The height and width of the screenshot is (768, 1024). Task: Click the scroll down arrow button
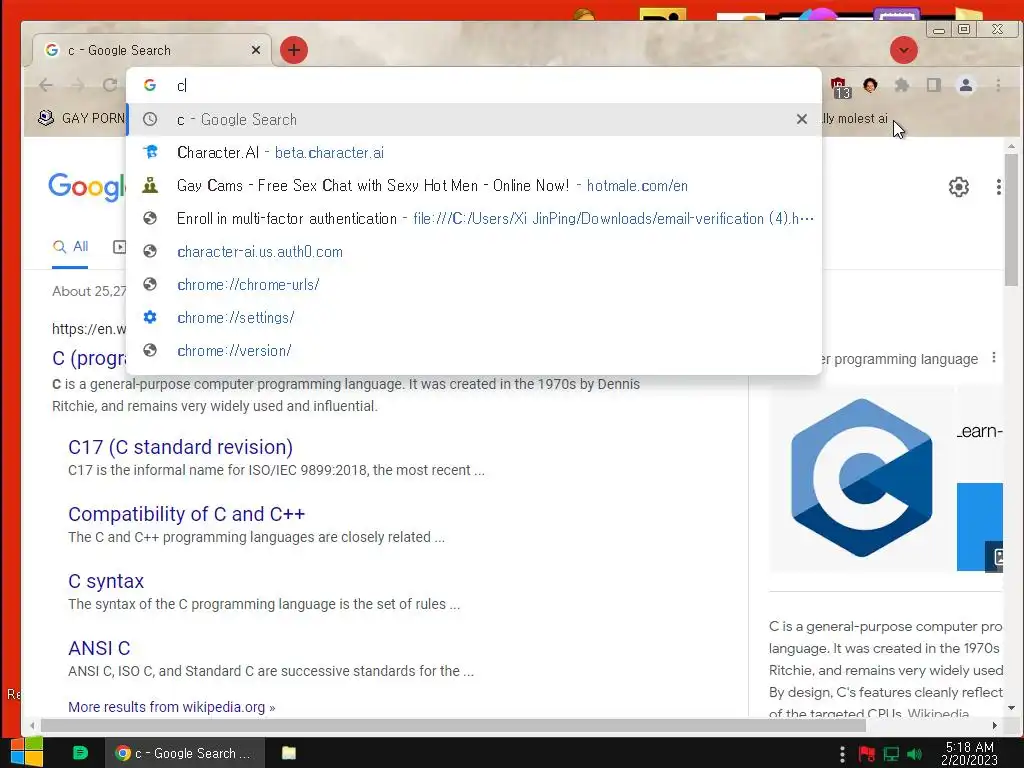1011,708
